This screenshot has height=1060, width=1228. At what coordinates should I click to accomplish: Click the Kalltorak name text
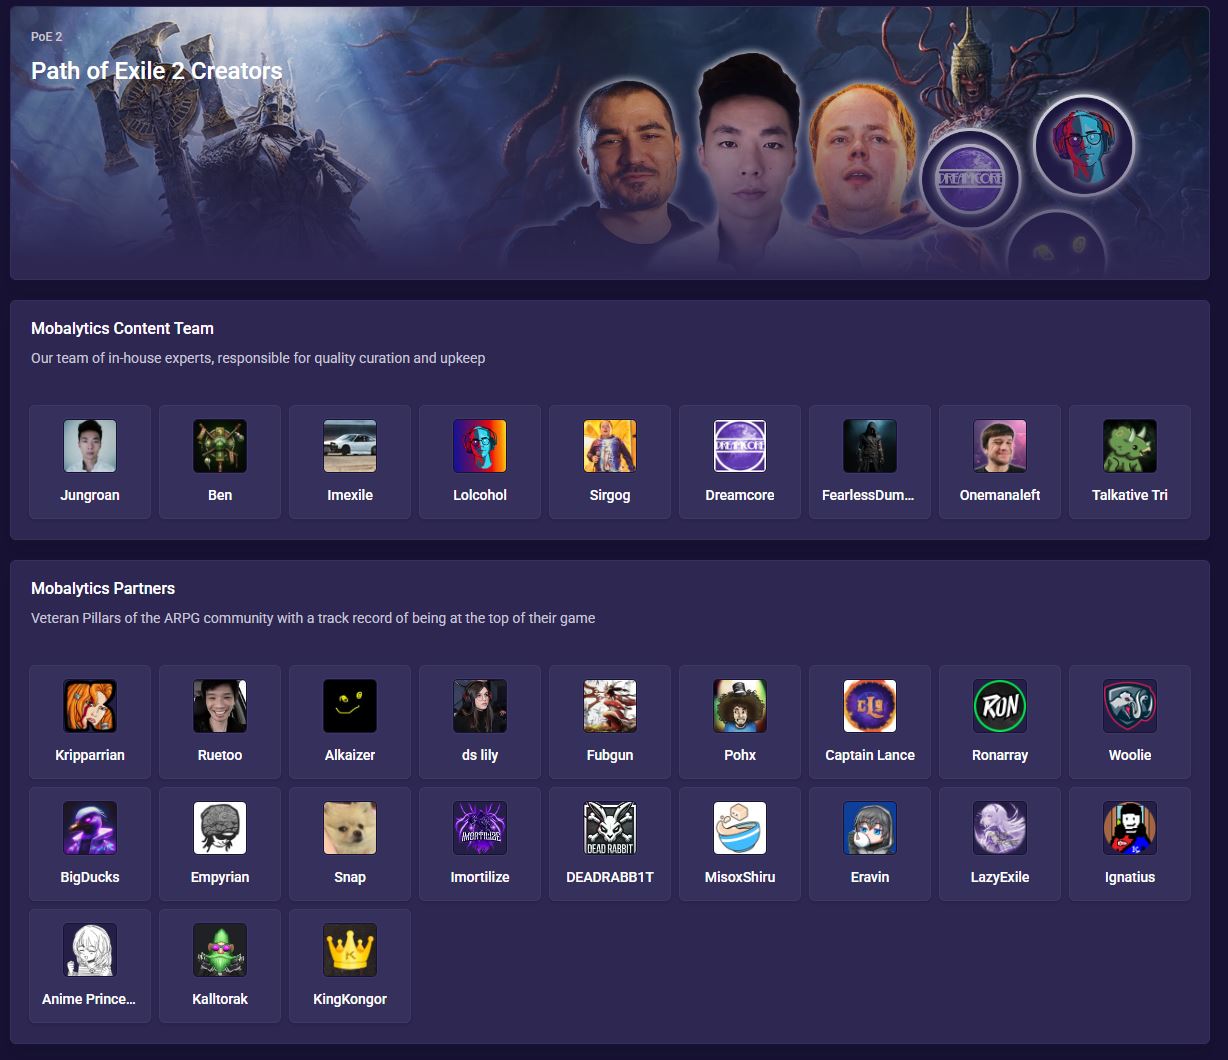[220, 999]
